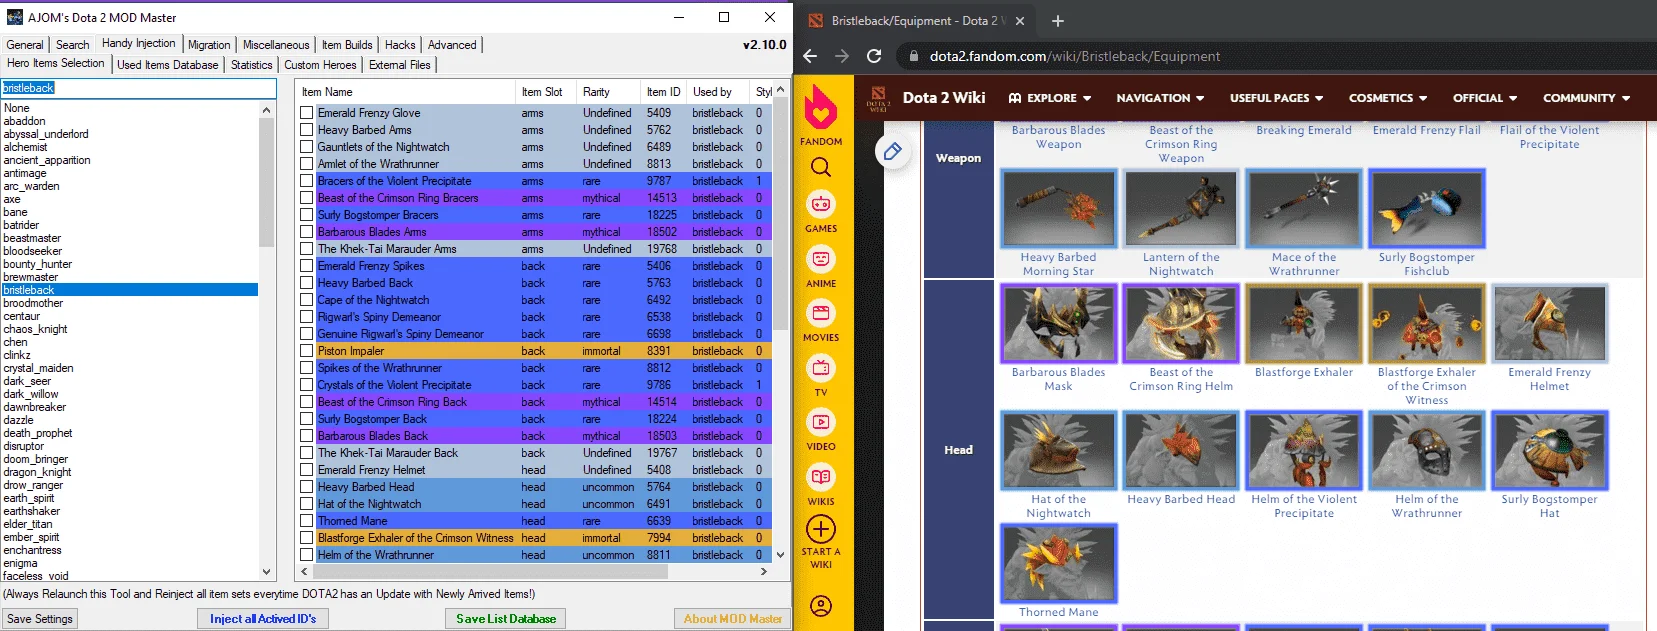
Task: Click the hero list scroll-down arrow
Action: pos(266,572)
